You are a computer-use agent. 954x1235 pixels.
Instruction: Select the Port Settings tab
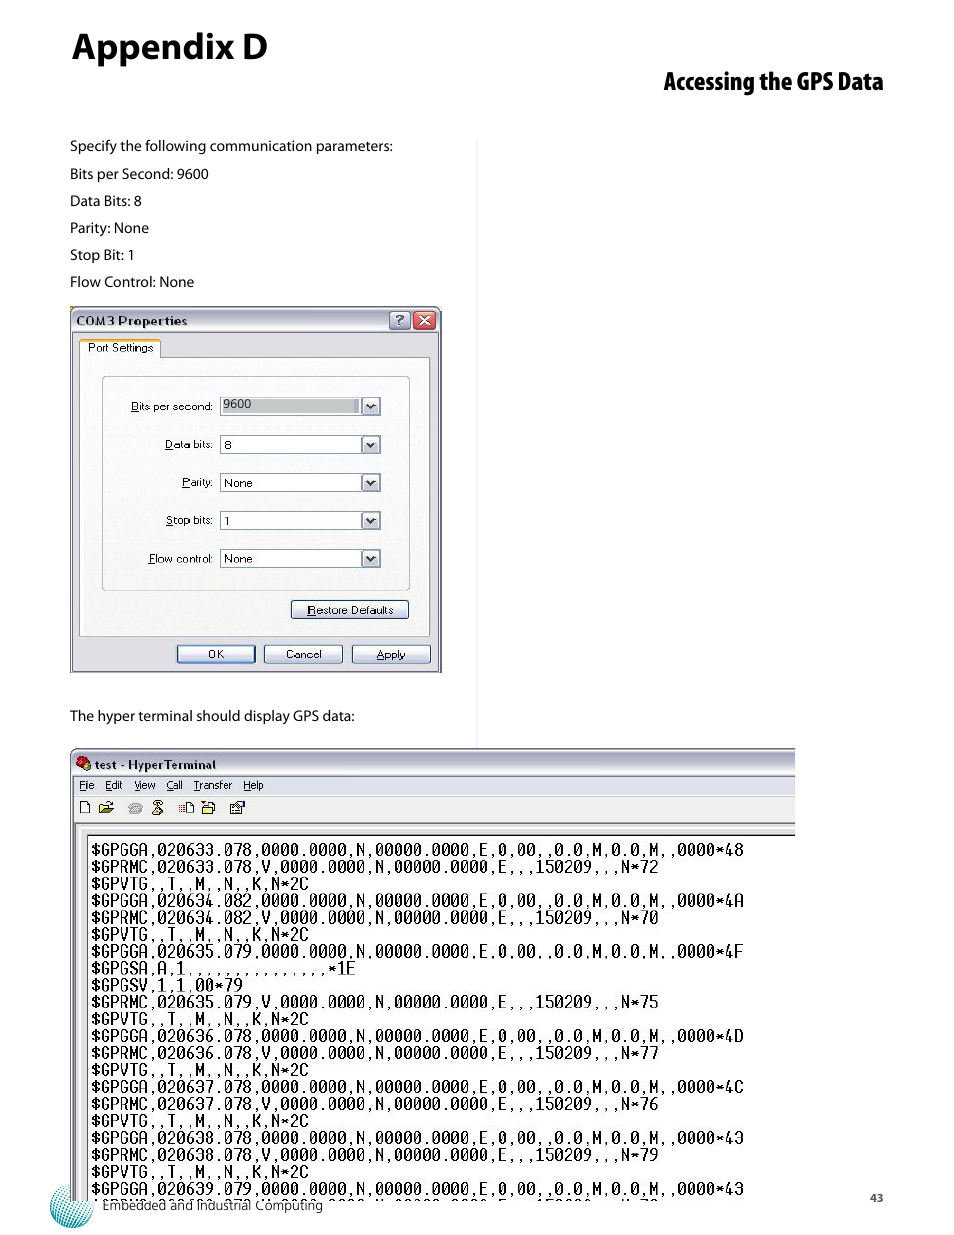pos(120,348)
